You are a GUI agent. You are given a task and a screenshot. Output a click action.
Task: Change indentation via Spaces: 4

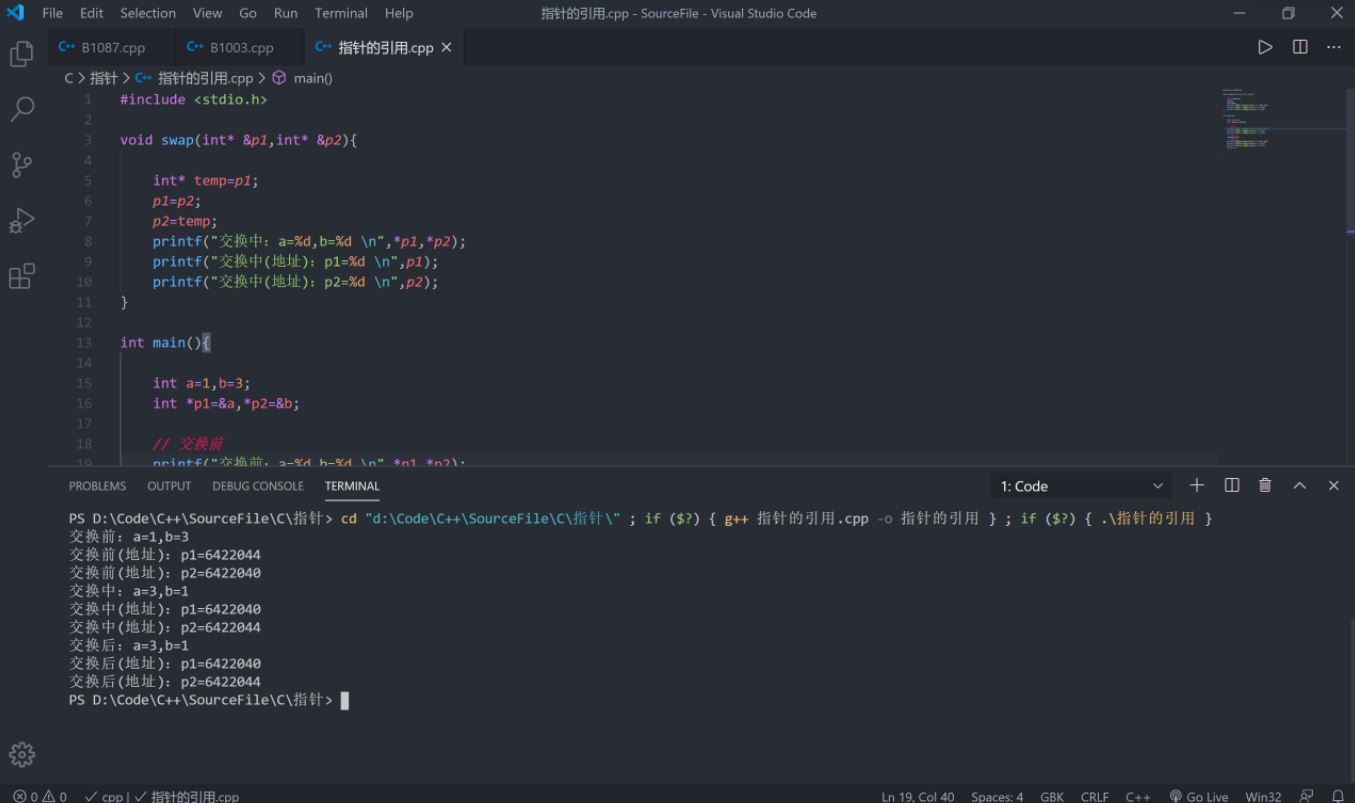coord(997,796)
